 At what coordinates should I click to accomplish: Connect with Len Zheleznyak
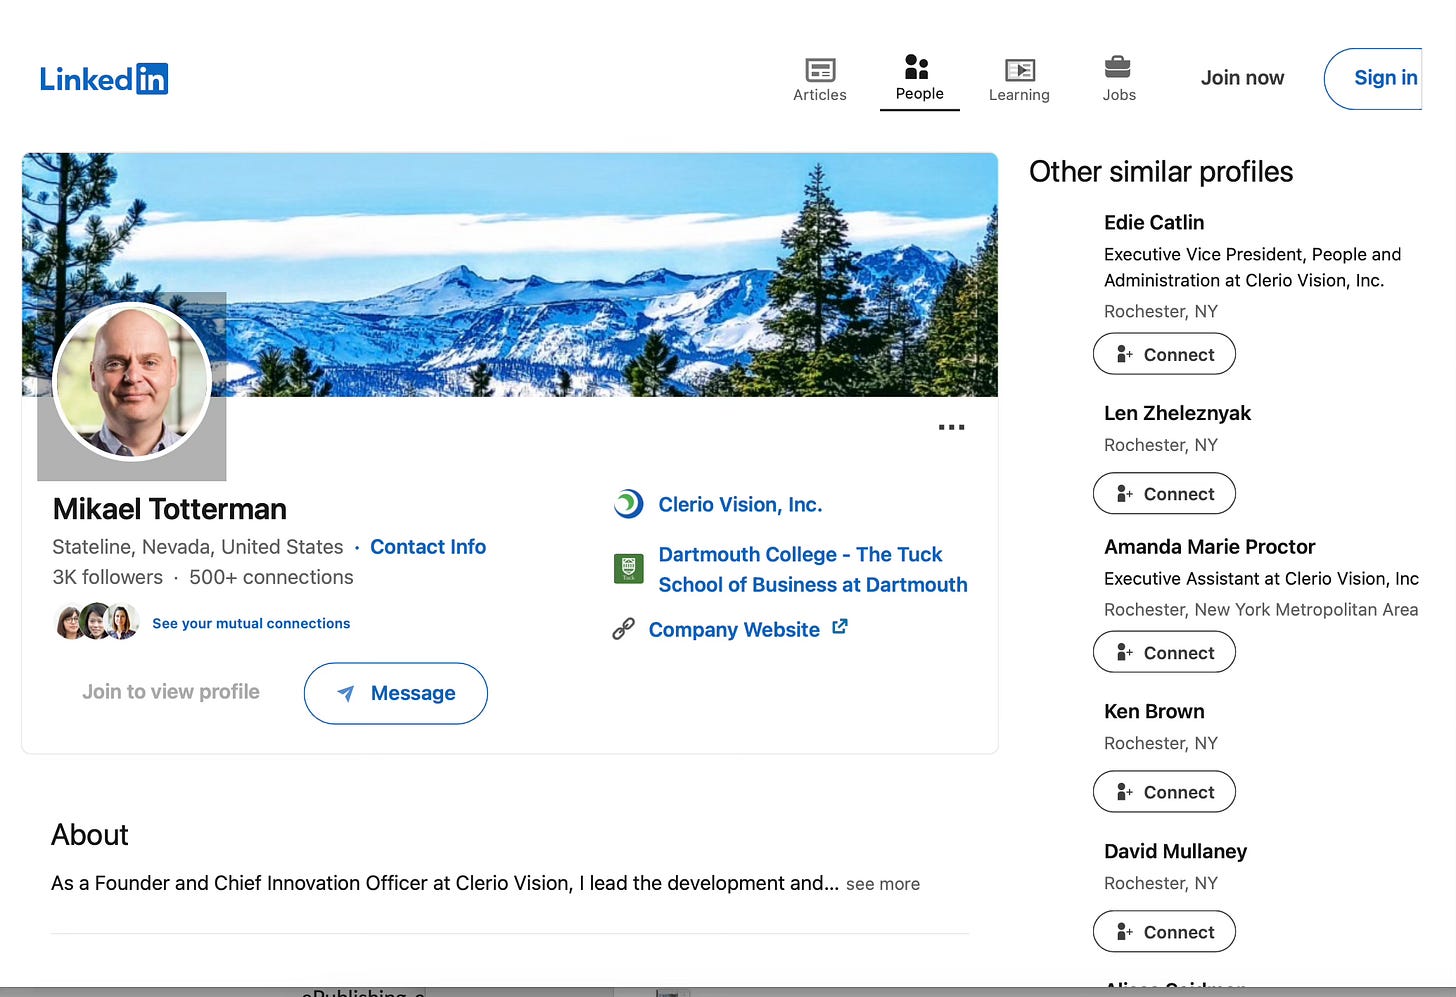pos(1164,494)
